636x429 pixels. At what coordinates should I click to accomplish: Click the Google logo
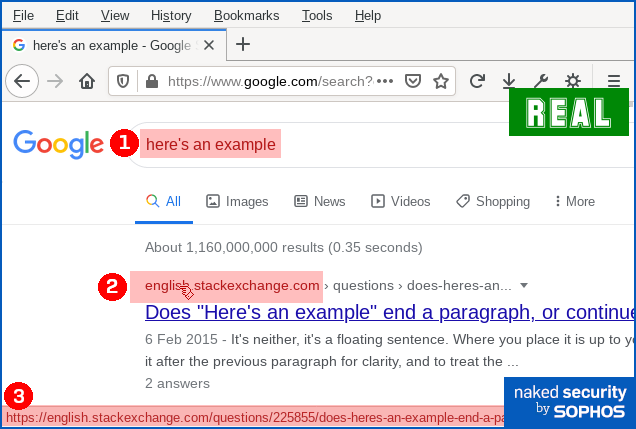pos(58,144)
